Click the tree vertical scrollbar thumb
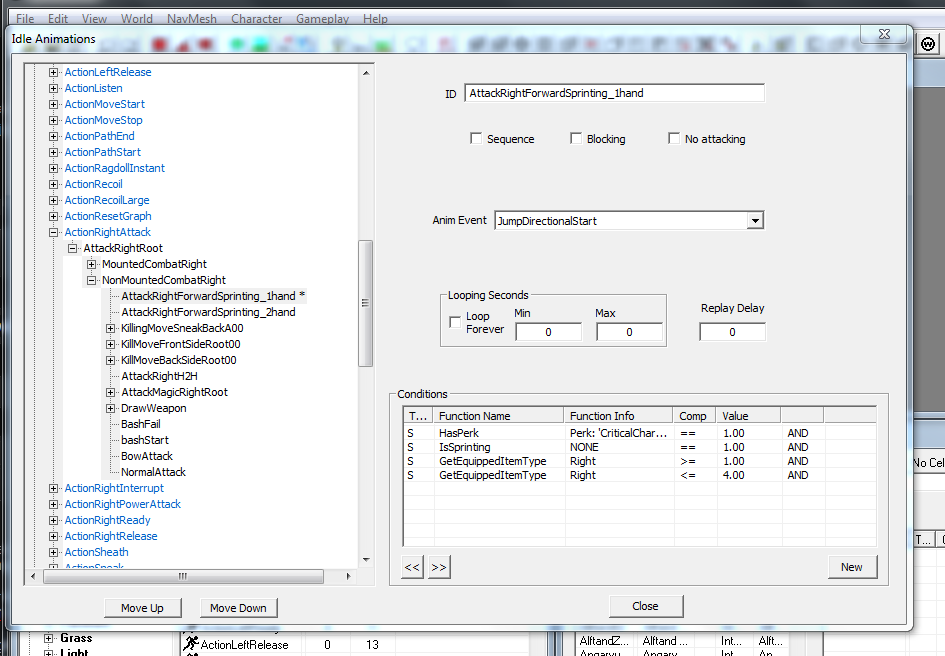This screenshot has height=656, width=945. coord(365,303)
